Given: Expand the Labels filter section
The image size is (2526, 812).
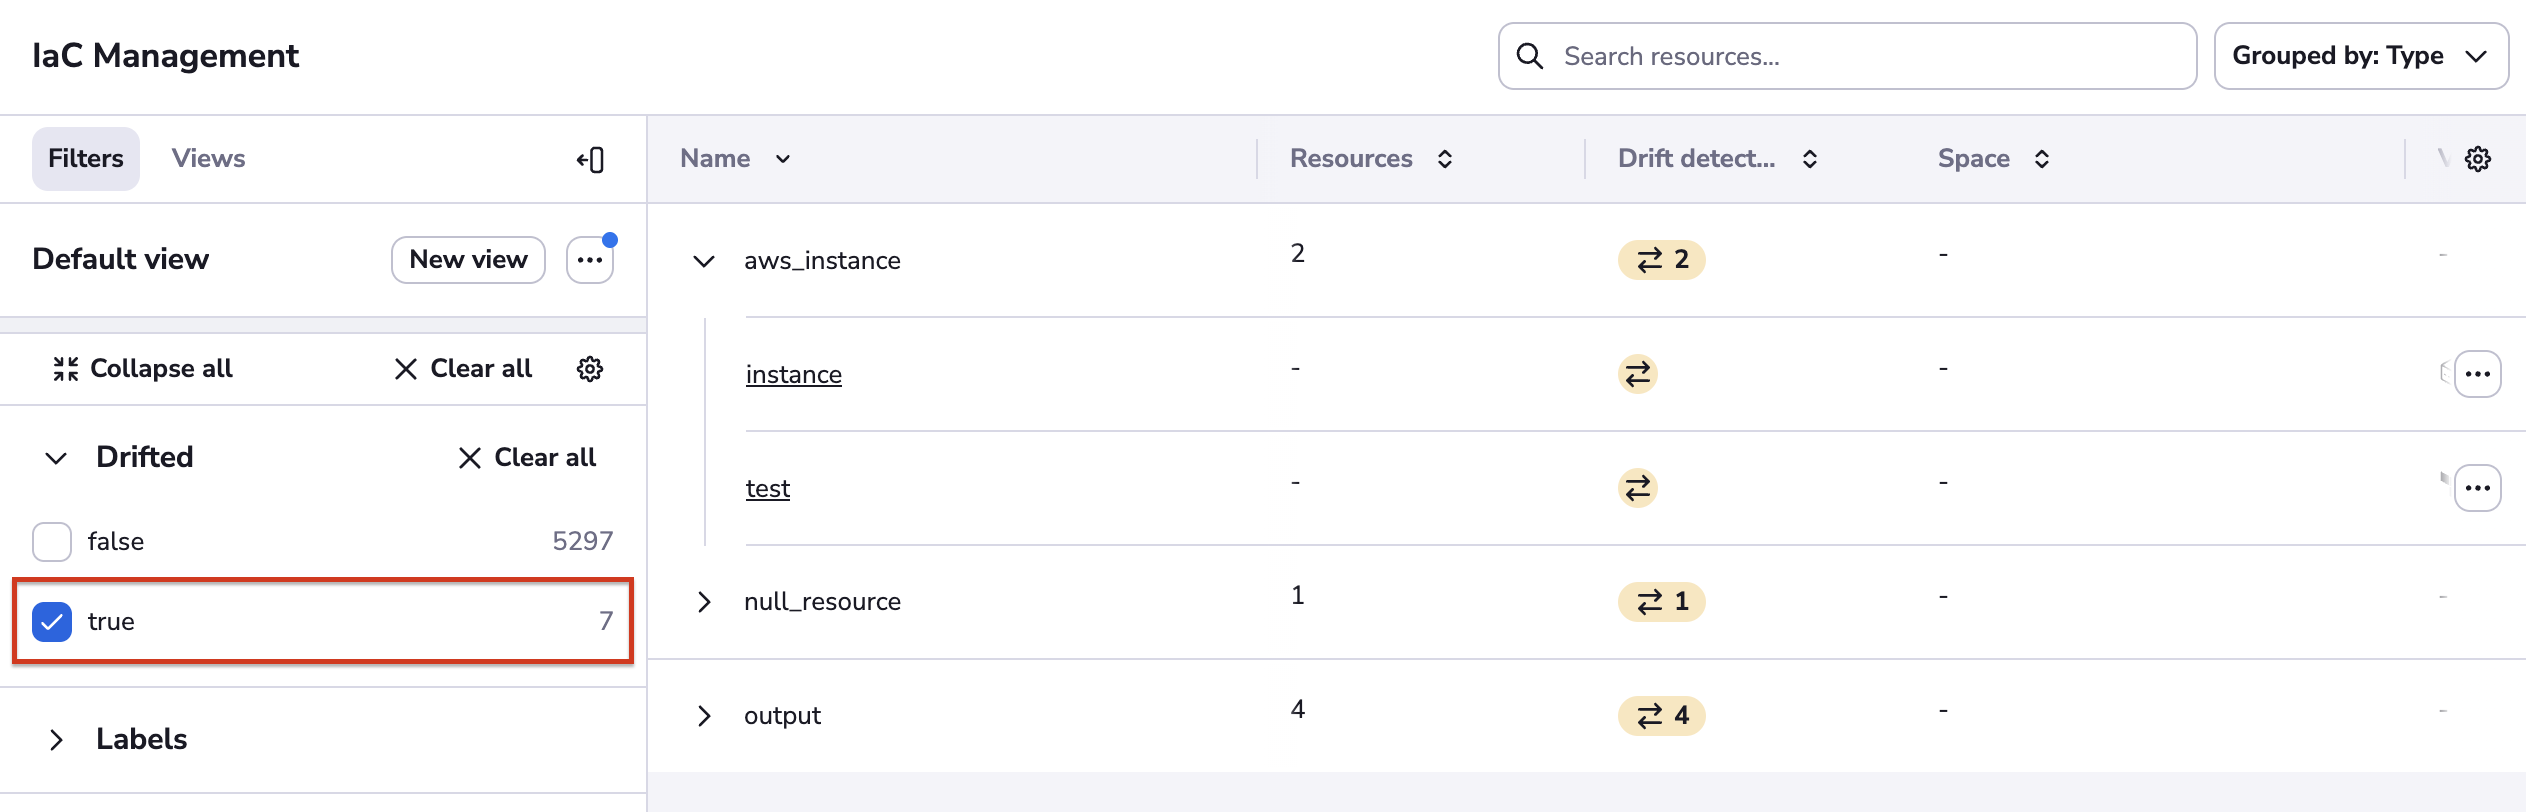Looking at the screenshot, I should (x=57, y=740).
